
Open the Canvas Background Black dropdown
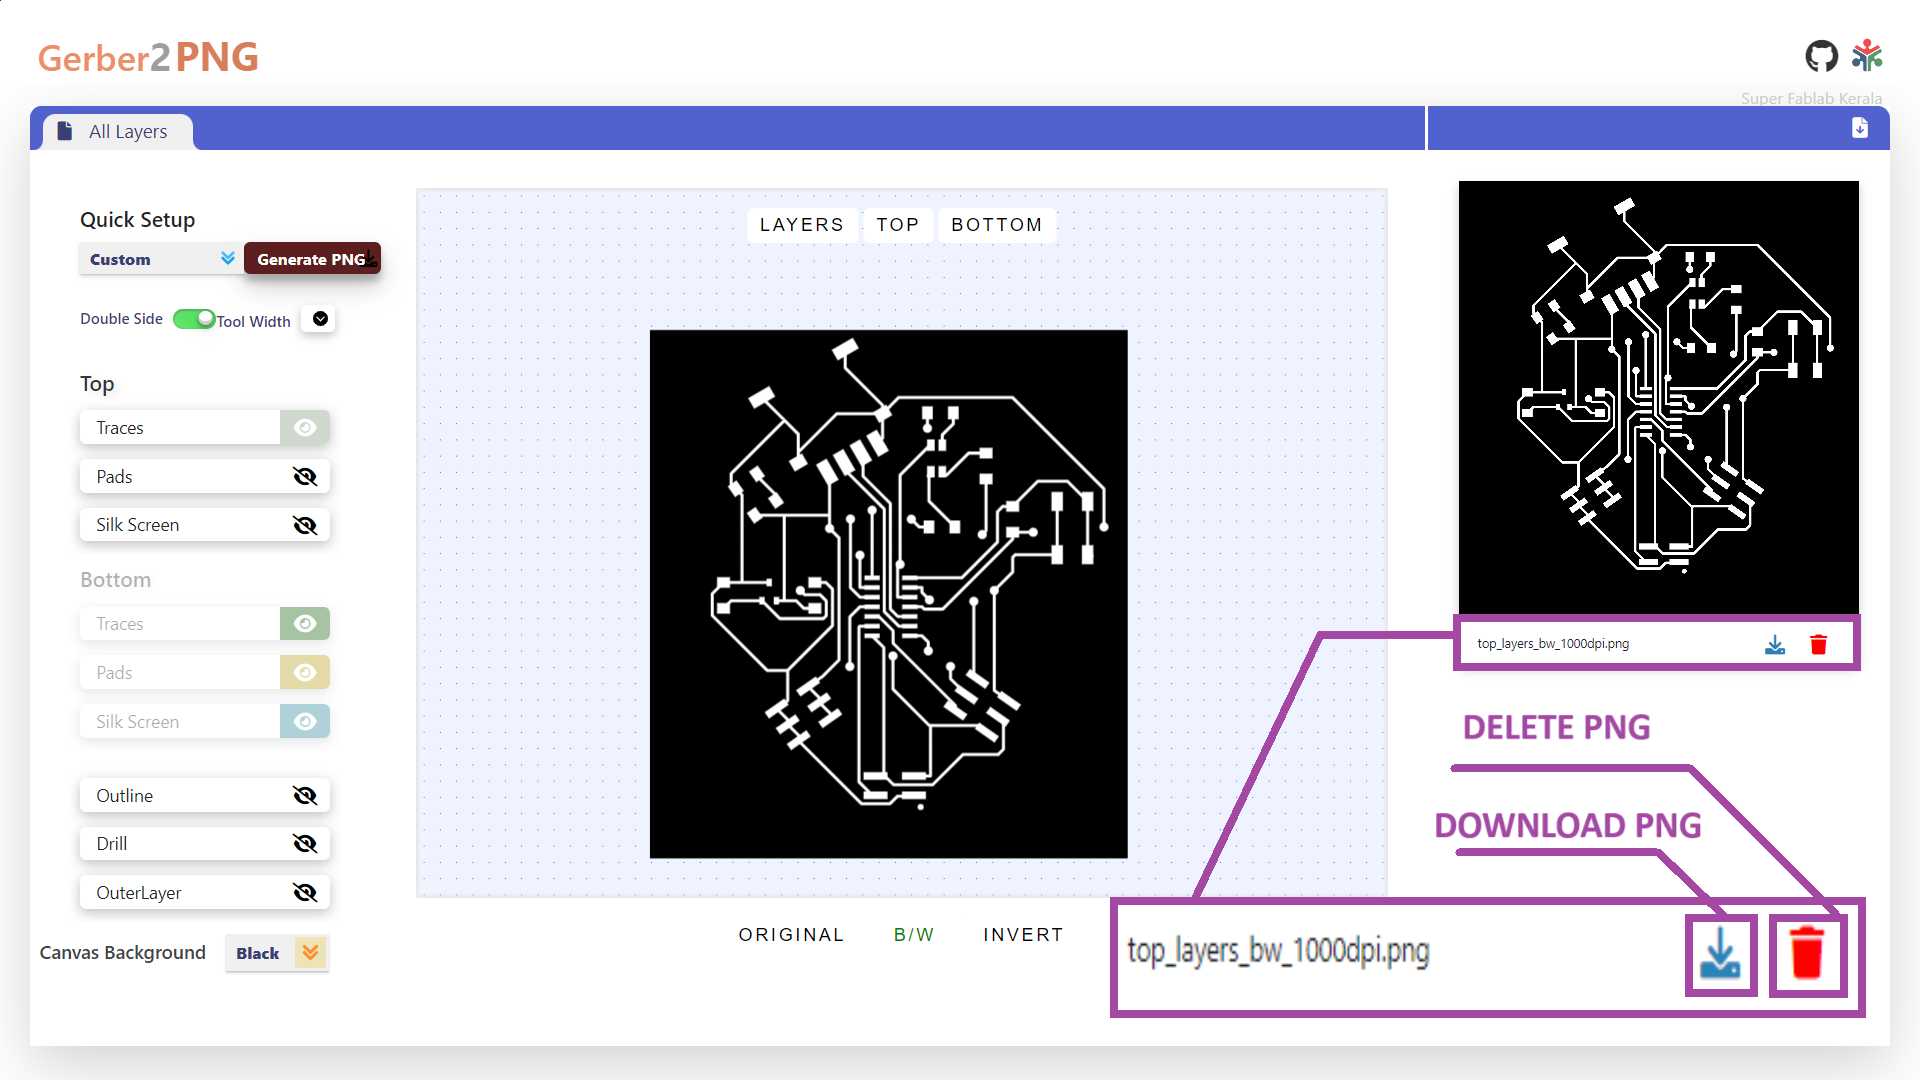tap(277, 953)
